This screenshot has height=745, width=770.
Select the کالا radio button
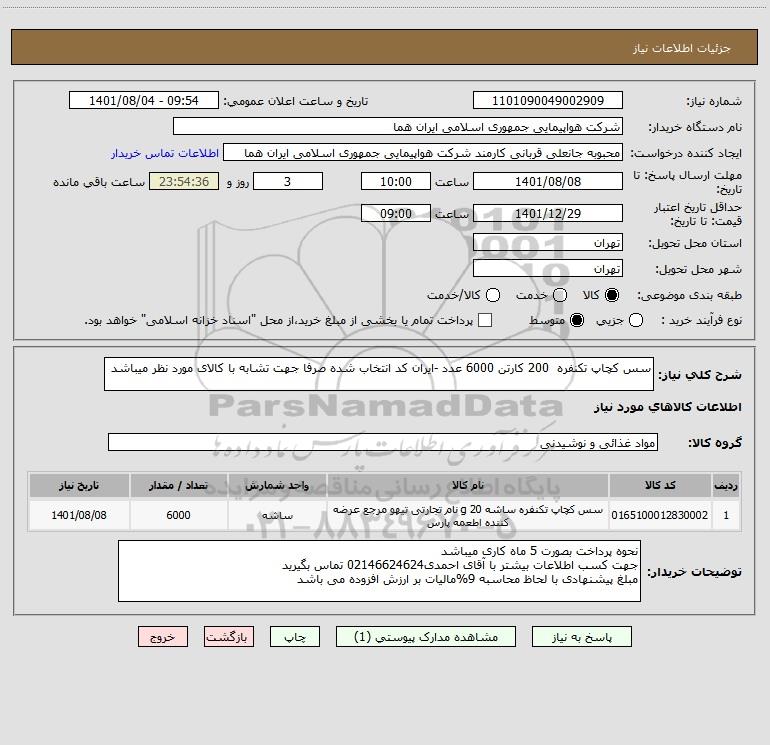click(612, 295)
